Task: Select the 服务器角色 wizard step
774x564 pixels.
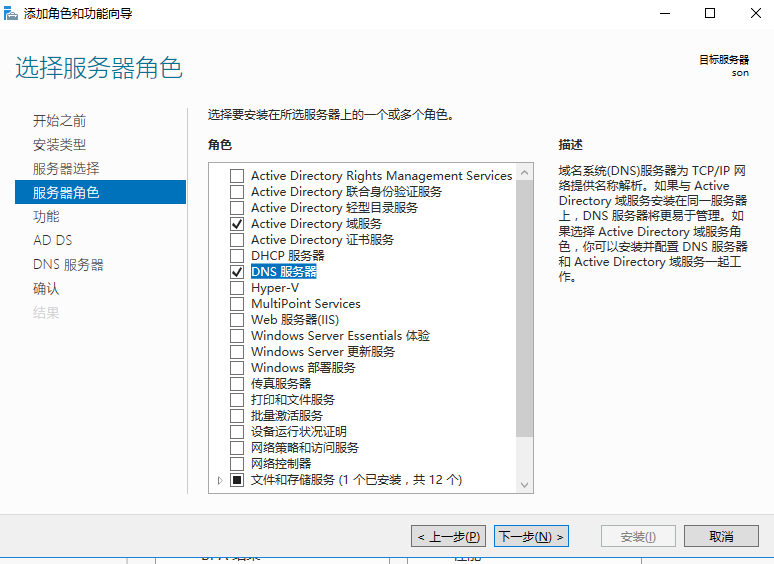Action: tap(101, 192)
